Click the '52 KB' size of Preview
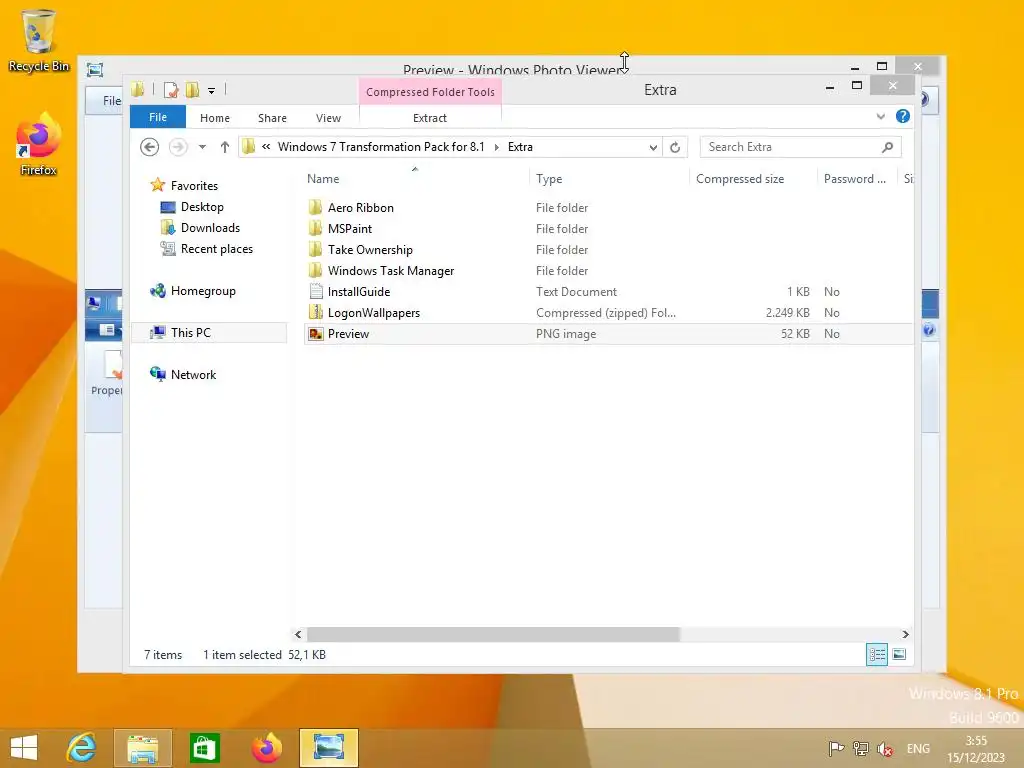Image resolution: width=1024 pixels, height=768 pixels. [795, 334]
